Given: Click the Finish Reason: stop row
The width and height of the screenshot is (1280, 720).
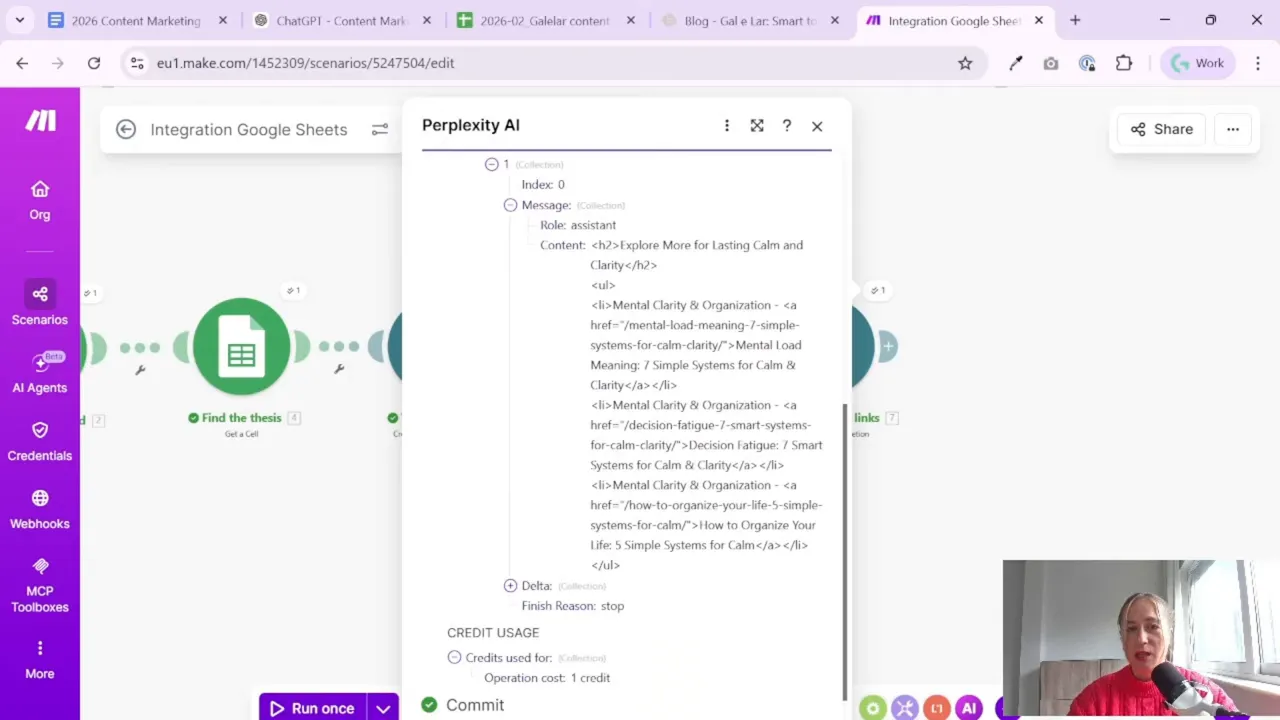Looking at the screenshot, I should click(573, 606).
